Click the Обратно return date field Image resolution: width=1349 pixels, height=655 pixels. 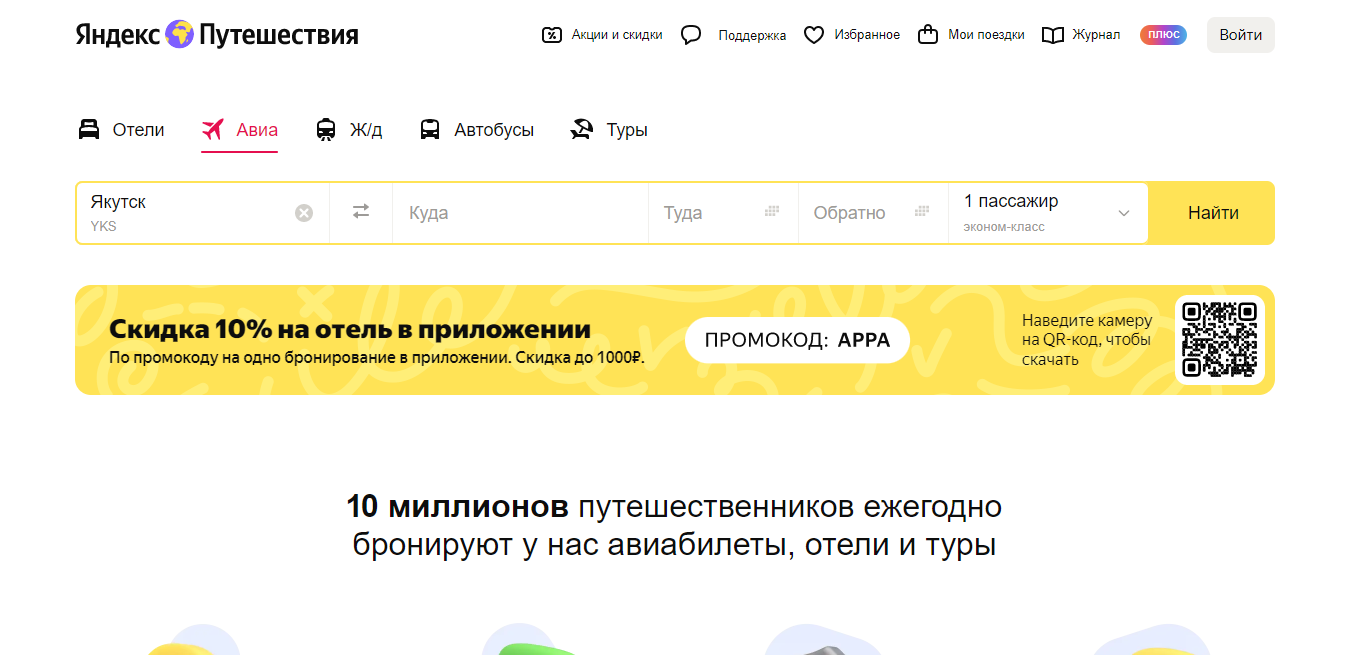(x=873, y=213)
